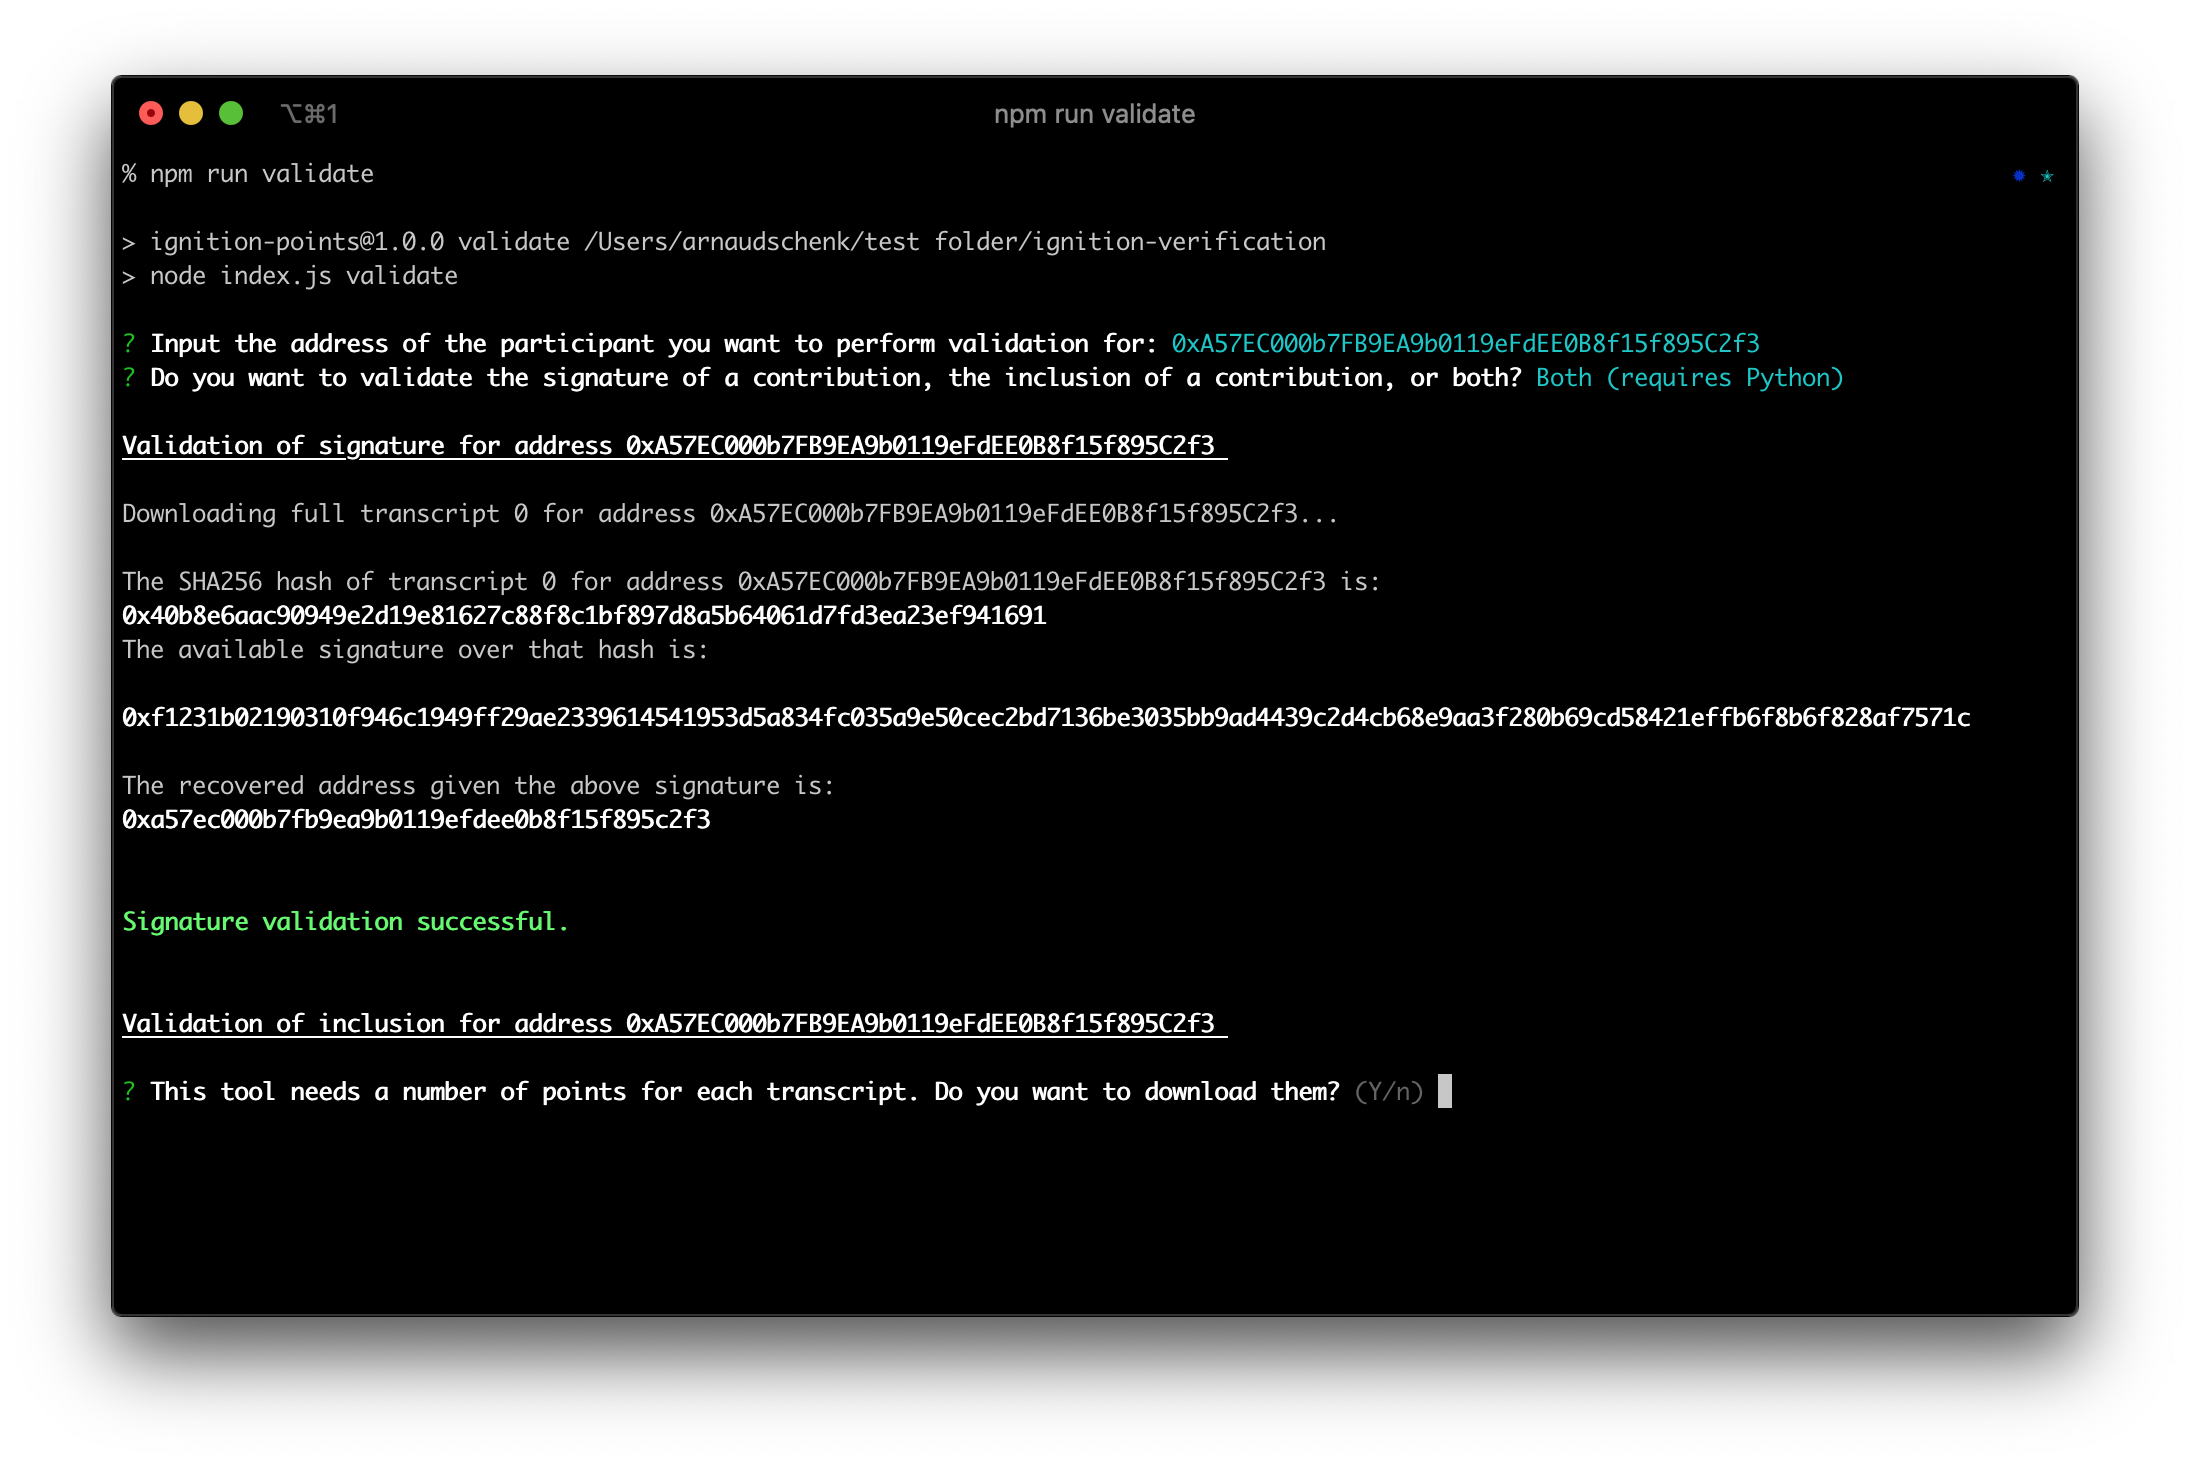Click the green 'Signature validation successful.' message
The width and height of the screenshot is (2190, 1464).
[345, 922]
